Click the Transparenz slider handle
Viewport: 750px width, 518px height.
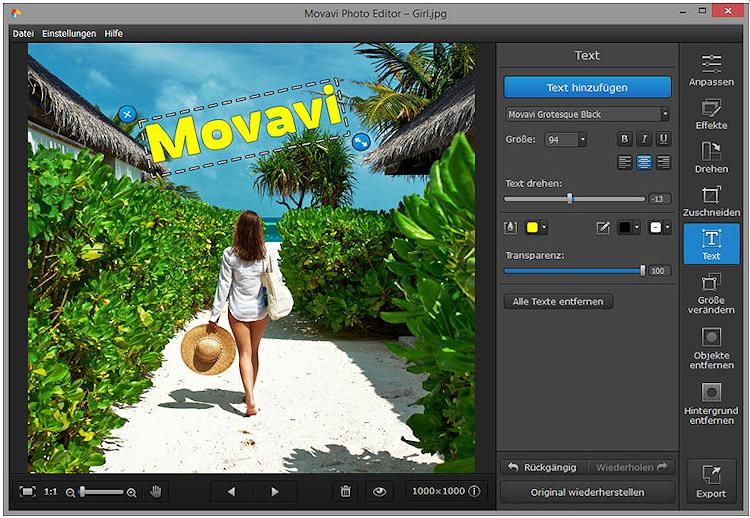click(x=643, y=271)
